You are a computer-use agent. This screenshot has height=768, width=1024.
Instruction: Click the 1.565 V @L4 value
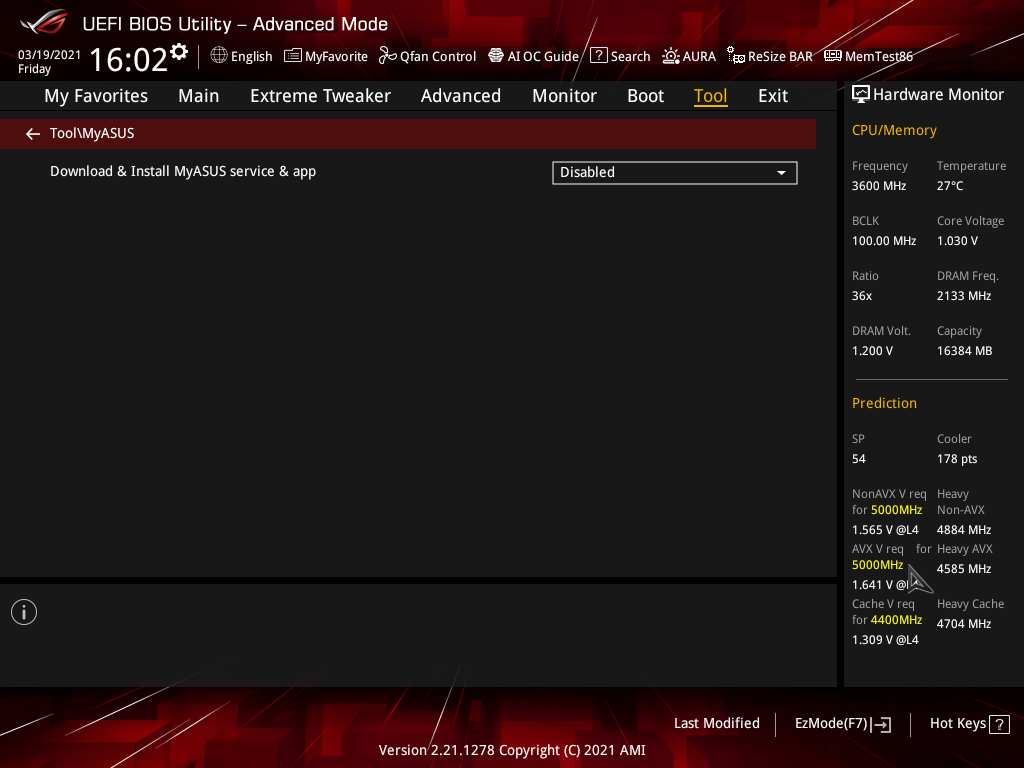pyautogui.click(x=885, y=530)
